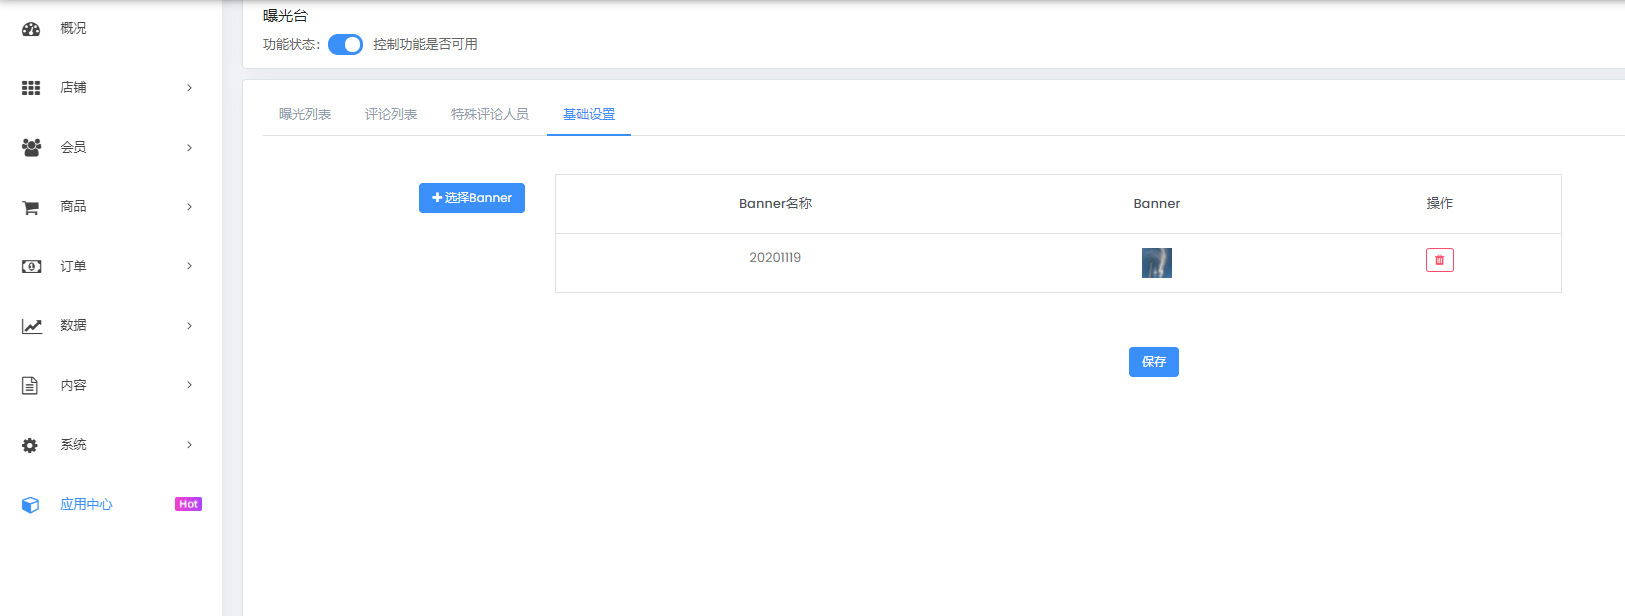This screenshot has width=1625, height=616.
Task: Click the 曝光台 page title
Action: [285, 16]
